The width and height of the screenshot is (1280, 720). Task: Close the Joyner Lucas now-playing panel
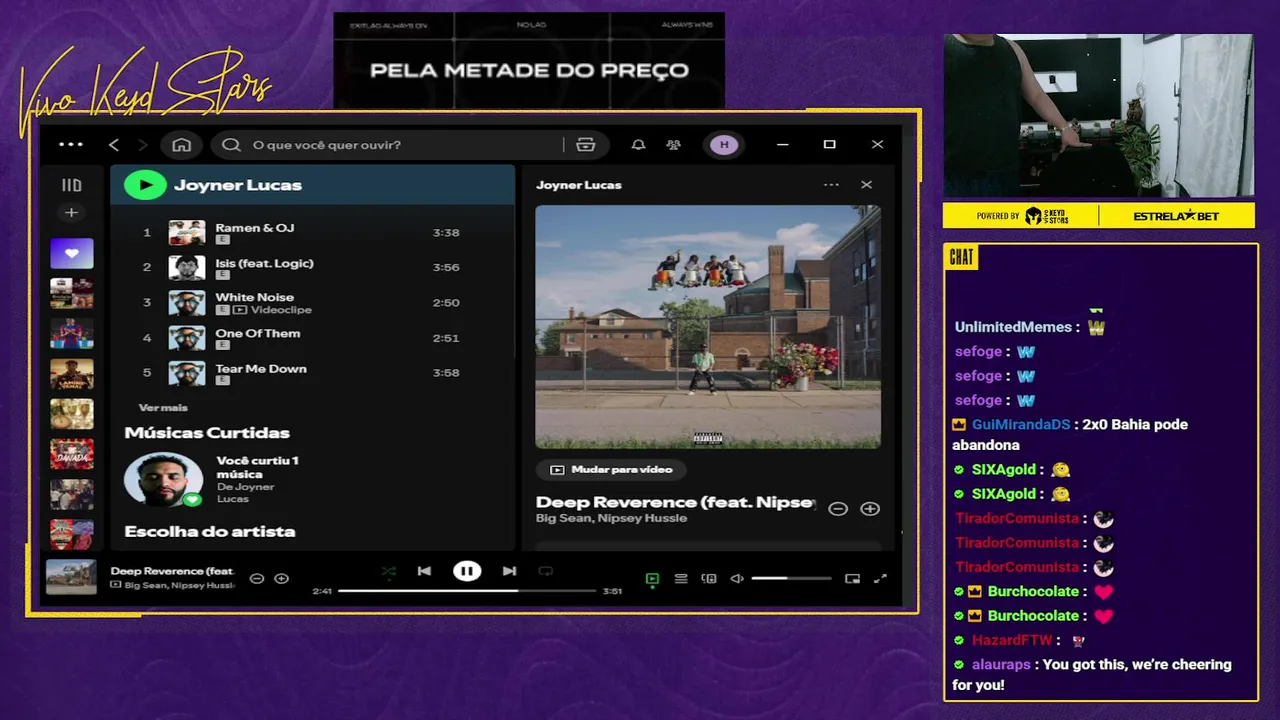point(866,185)
